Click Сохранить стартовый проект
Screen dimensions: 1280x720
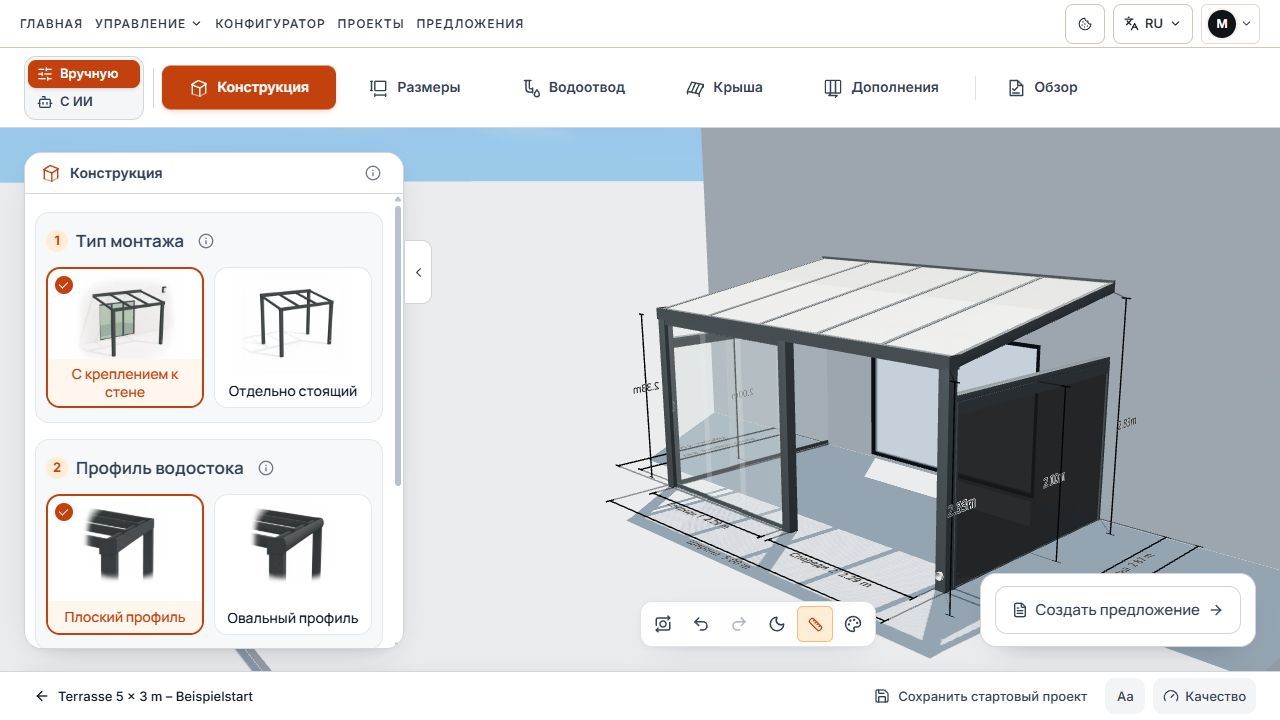[981, 696]
